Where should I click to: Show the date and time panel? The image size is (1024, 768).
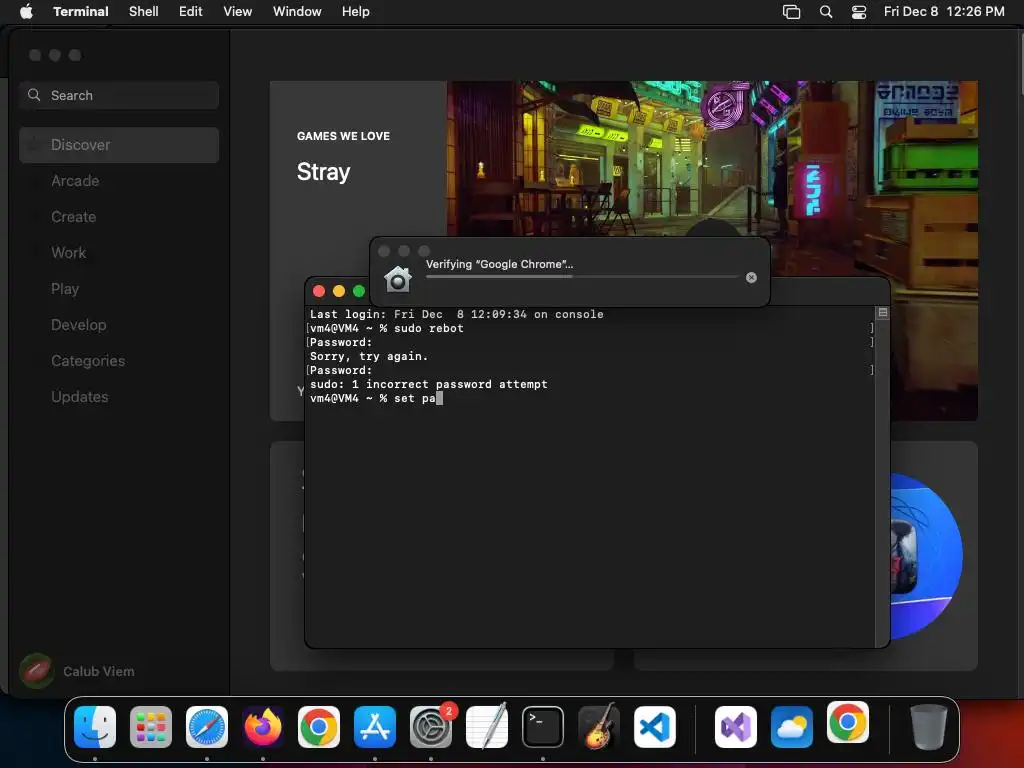point(944,11)
